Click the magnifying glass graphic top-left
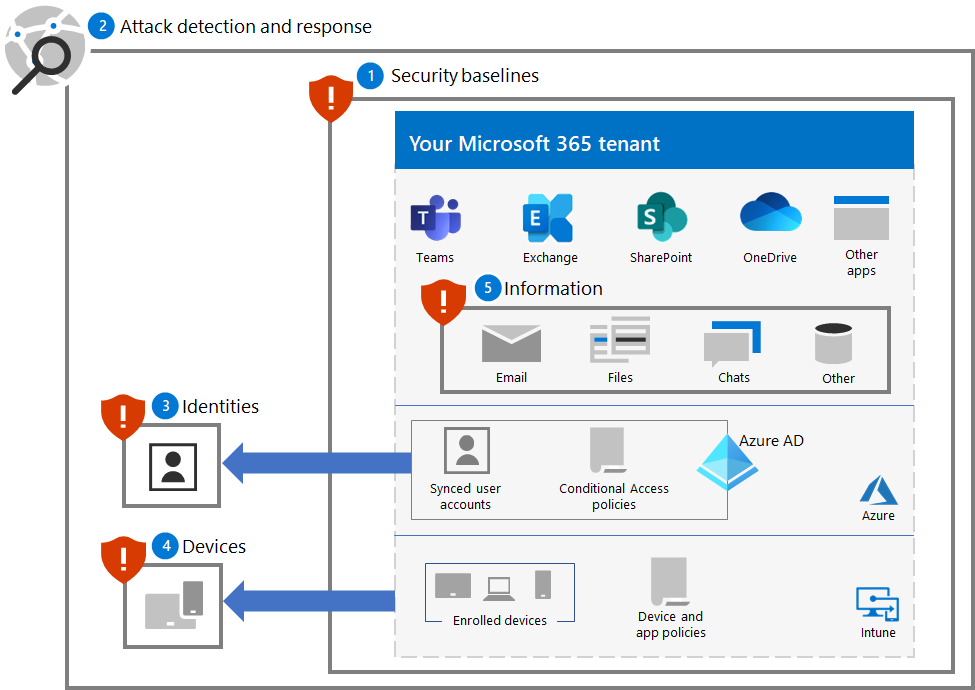Viewport: 975px width, 690px height. 44,48
